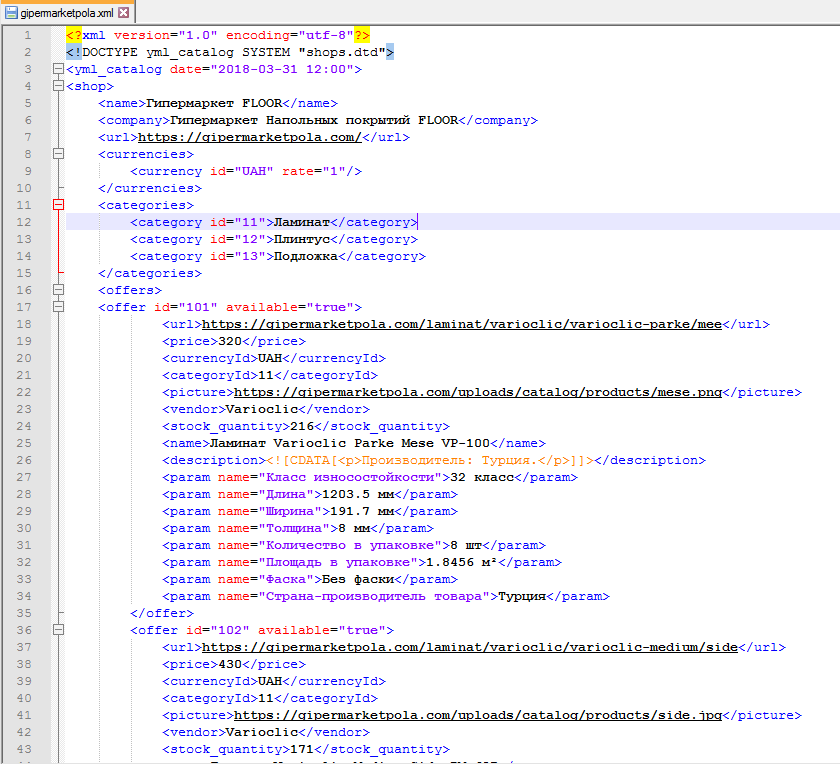Select the gipermarketpola.xml tab

point(67,12)
